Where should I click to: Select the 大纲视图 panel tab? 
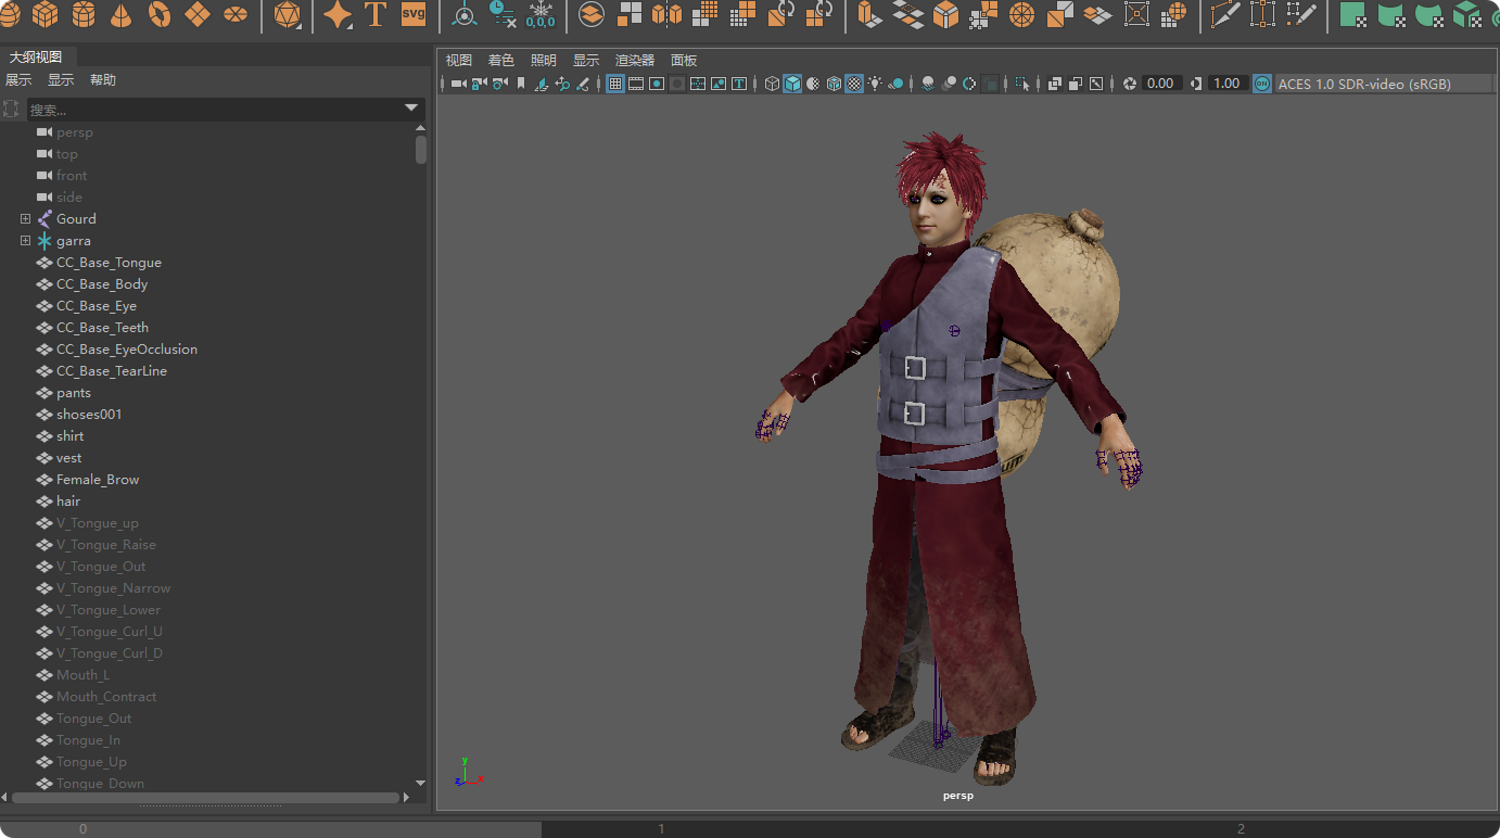pos(36,57)
